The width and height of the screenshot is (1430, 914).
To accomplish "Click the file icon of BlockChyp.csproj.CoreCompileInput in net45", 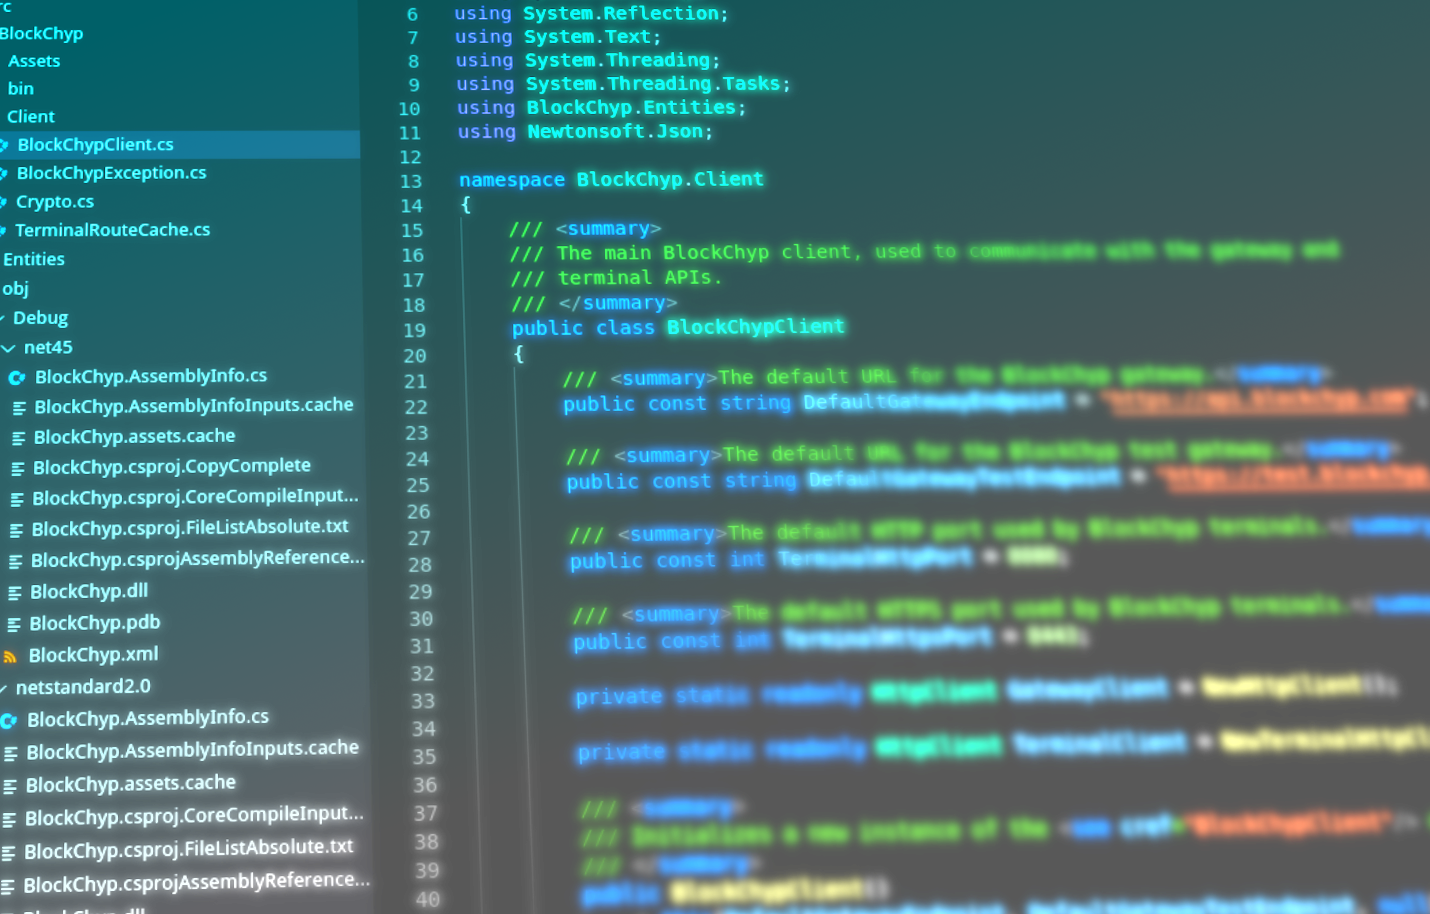I will [x=17, y=500].
